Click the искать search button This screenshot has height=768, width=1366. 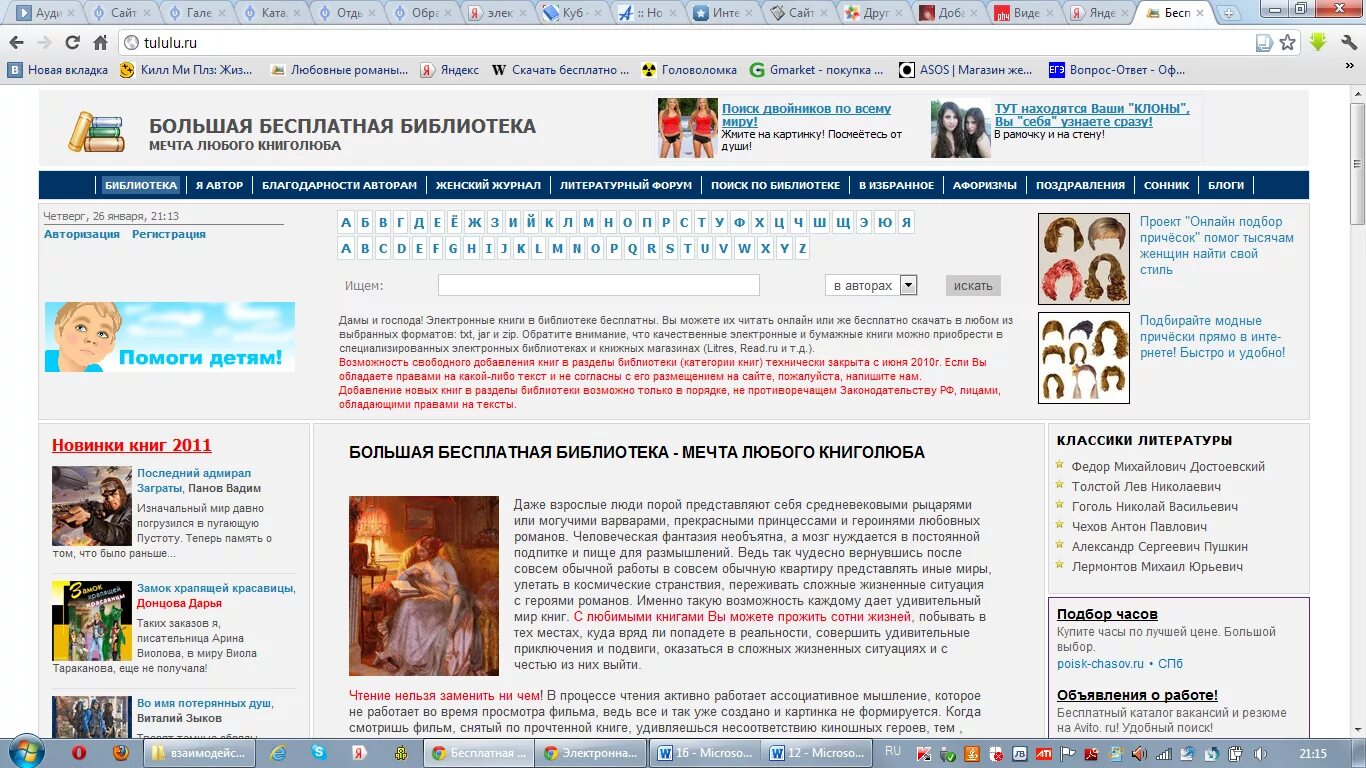[973, 285]
